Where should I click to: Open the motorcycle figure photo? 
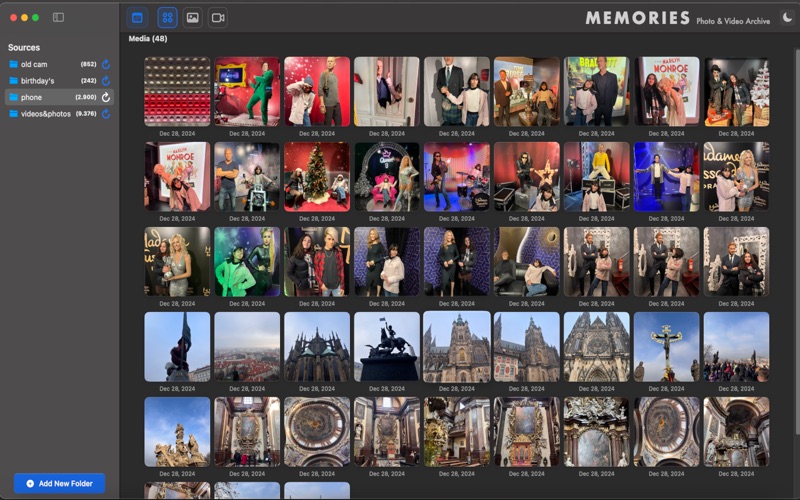(247, 177)
